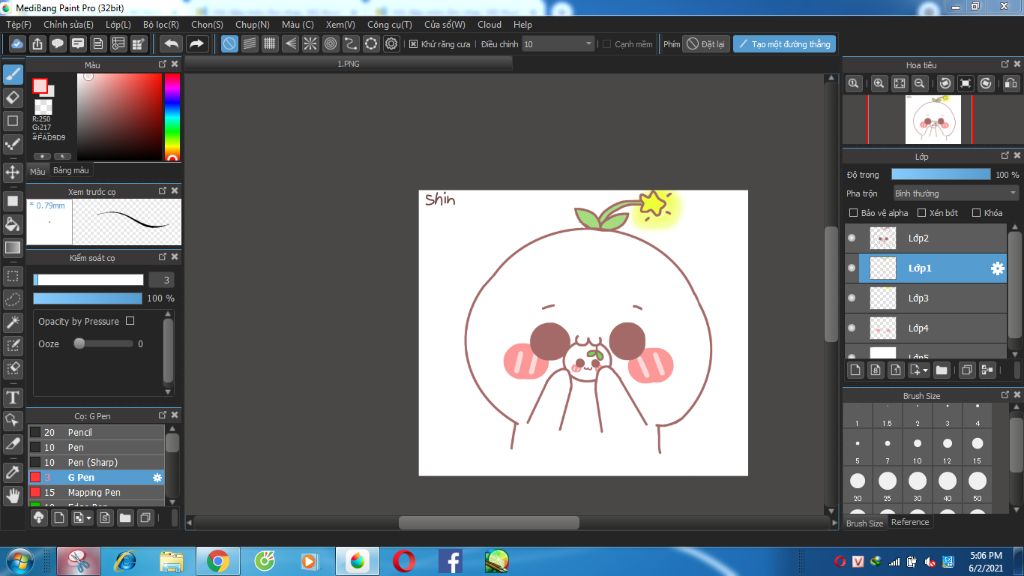Create a new layer in Layer panel
The image size is (1024, 576).
[x=856, y=370]
